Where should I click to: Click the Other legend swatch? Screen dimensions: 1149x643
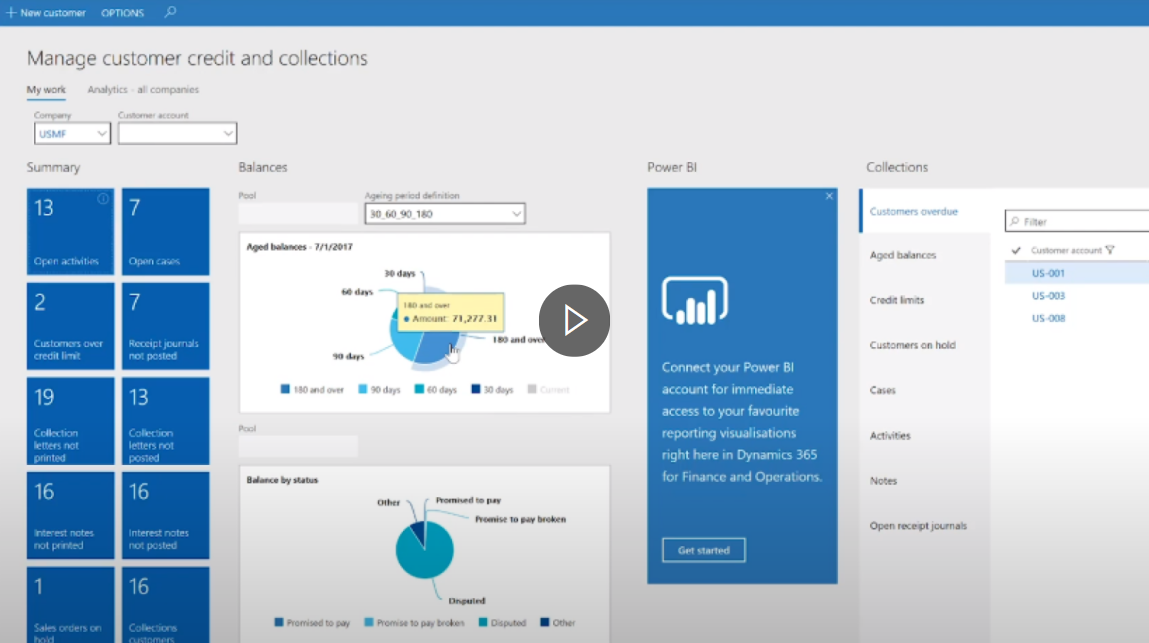pos(544,622)
